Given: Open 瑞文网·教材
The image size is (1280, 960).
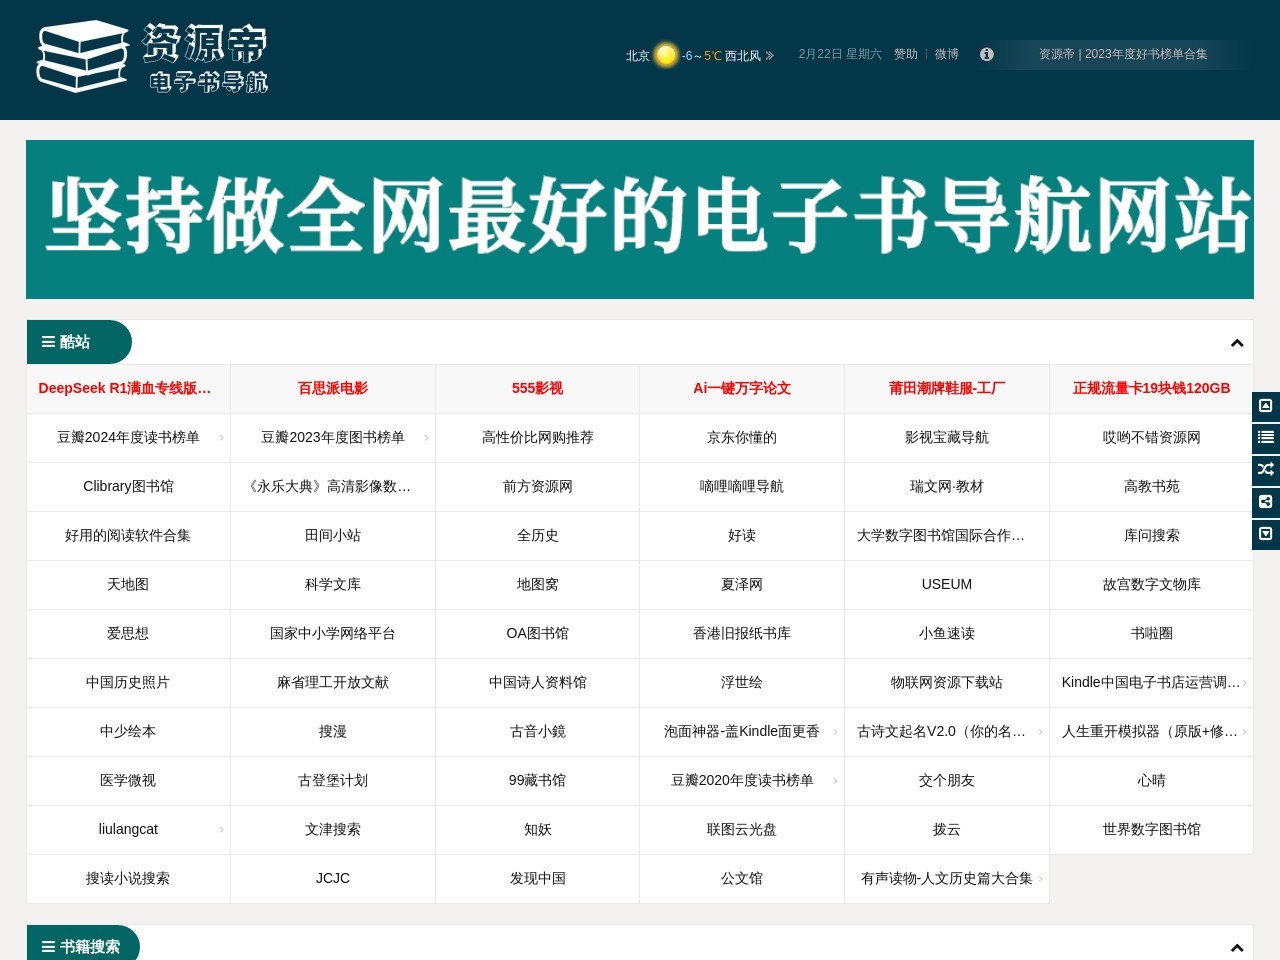Looking at the screenshot, I should pos(947,486).
